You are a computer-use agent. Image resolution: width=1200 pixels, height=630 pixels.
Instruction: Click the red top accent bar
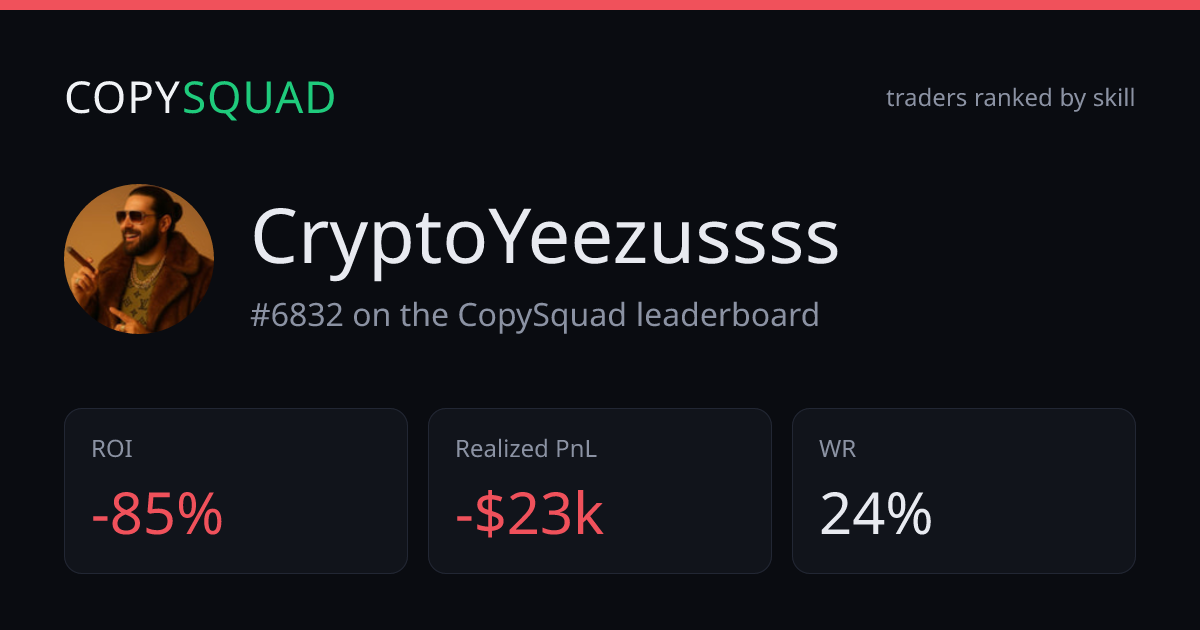point(600,5)
